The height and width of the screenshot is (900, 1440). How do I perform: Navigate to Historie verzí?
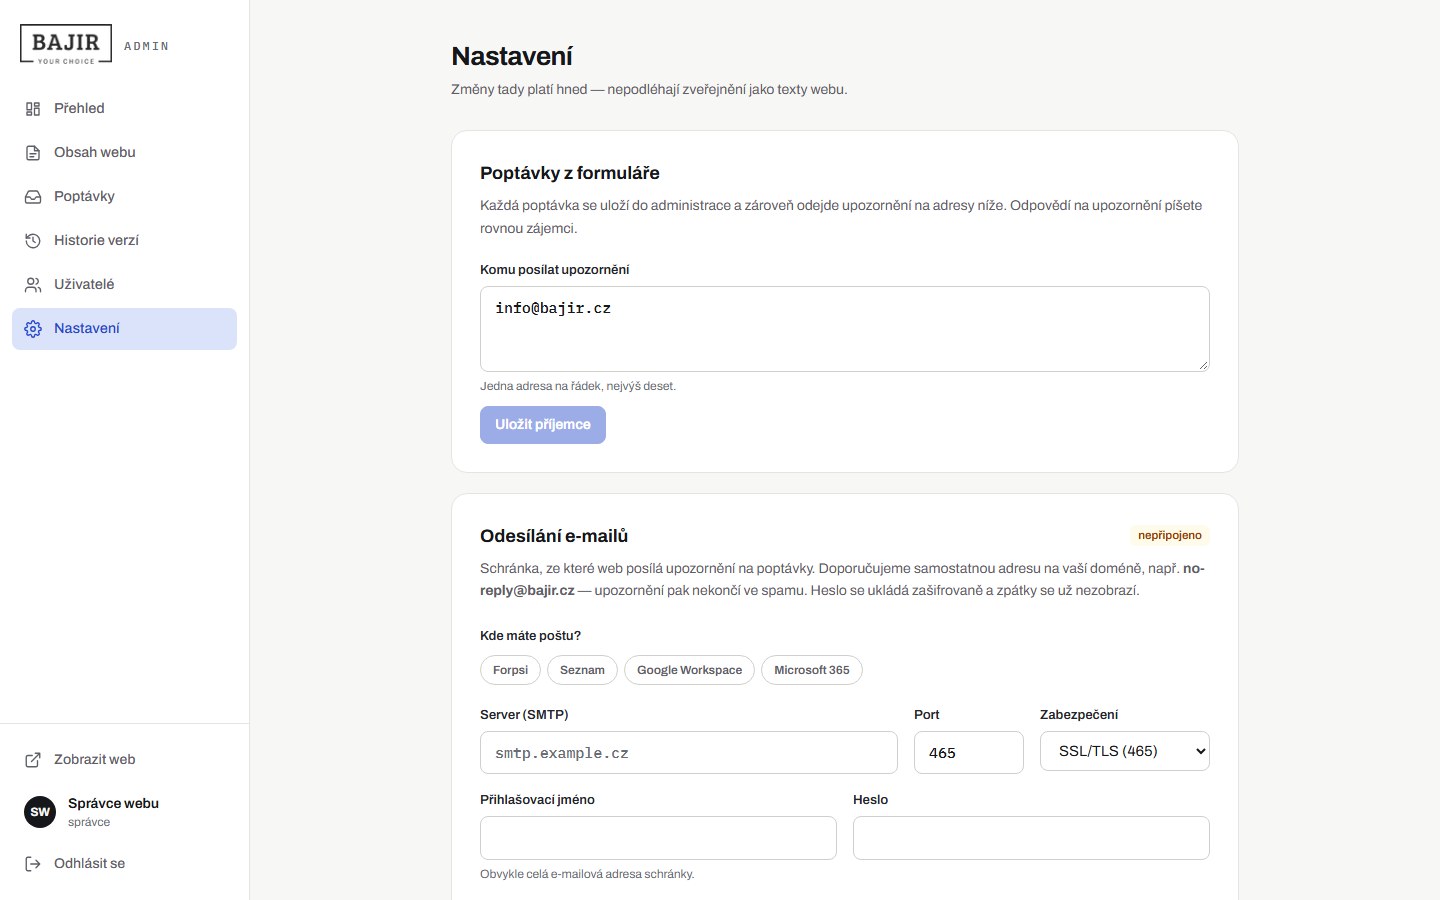(x=124, y=241)
